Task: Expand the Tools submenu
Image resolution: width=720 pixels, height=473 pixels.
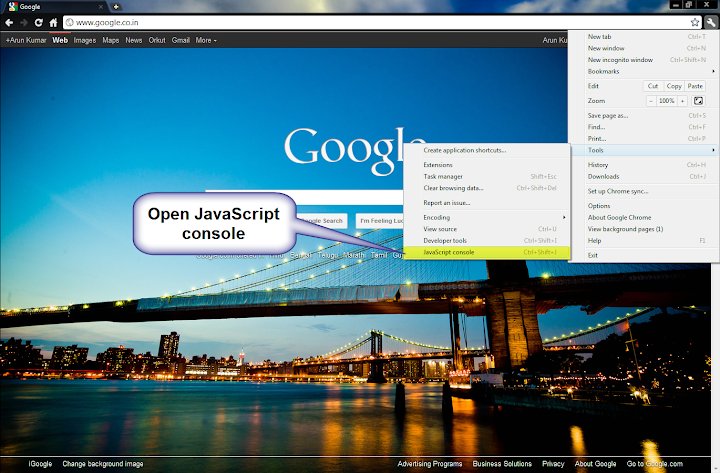Action: tap(643, 150)
